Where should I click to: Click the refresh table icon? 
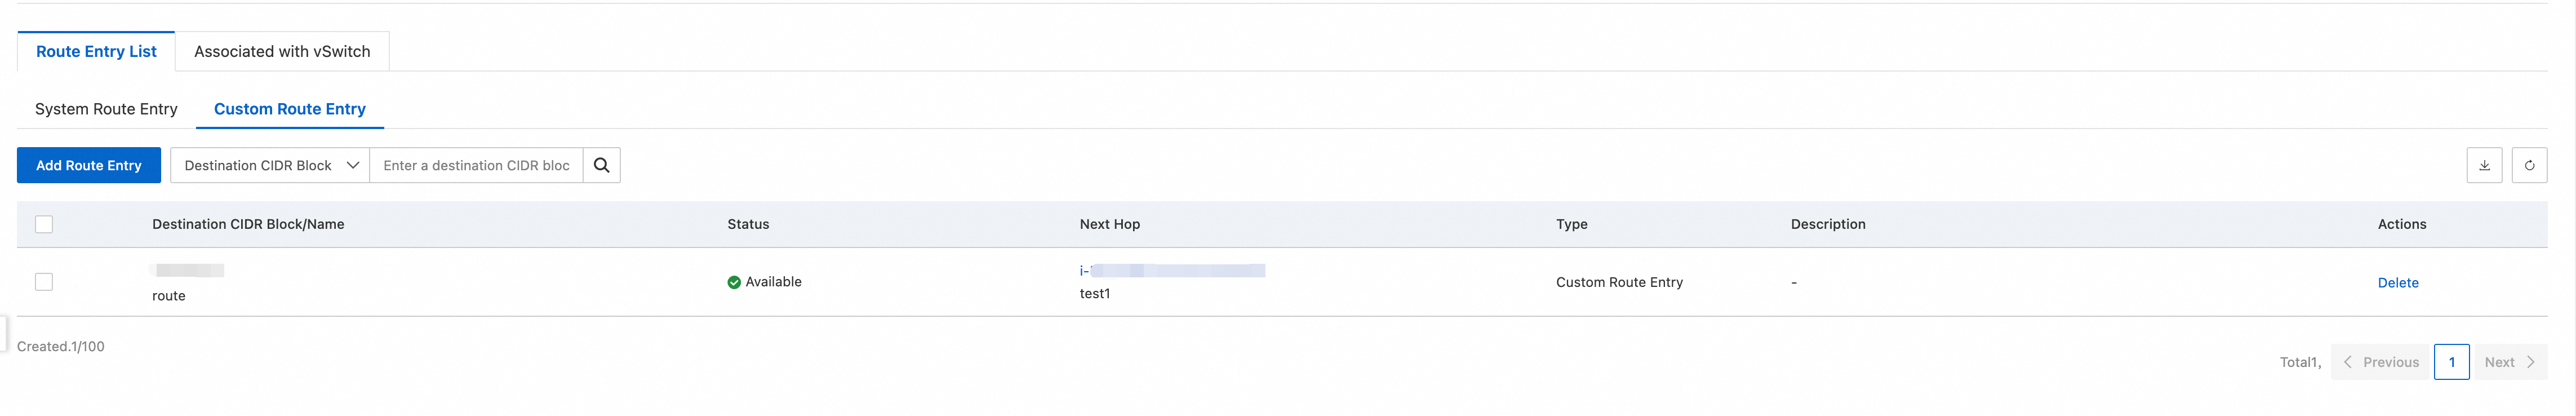[2529, 165]
